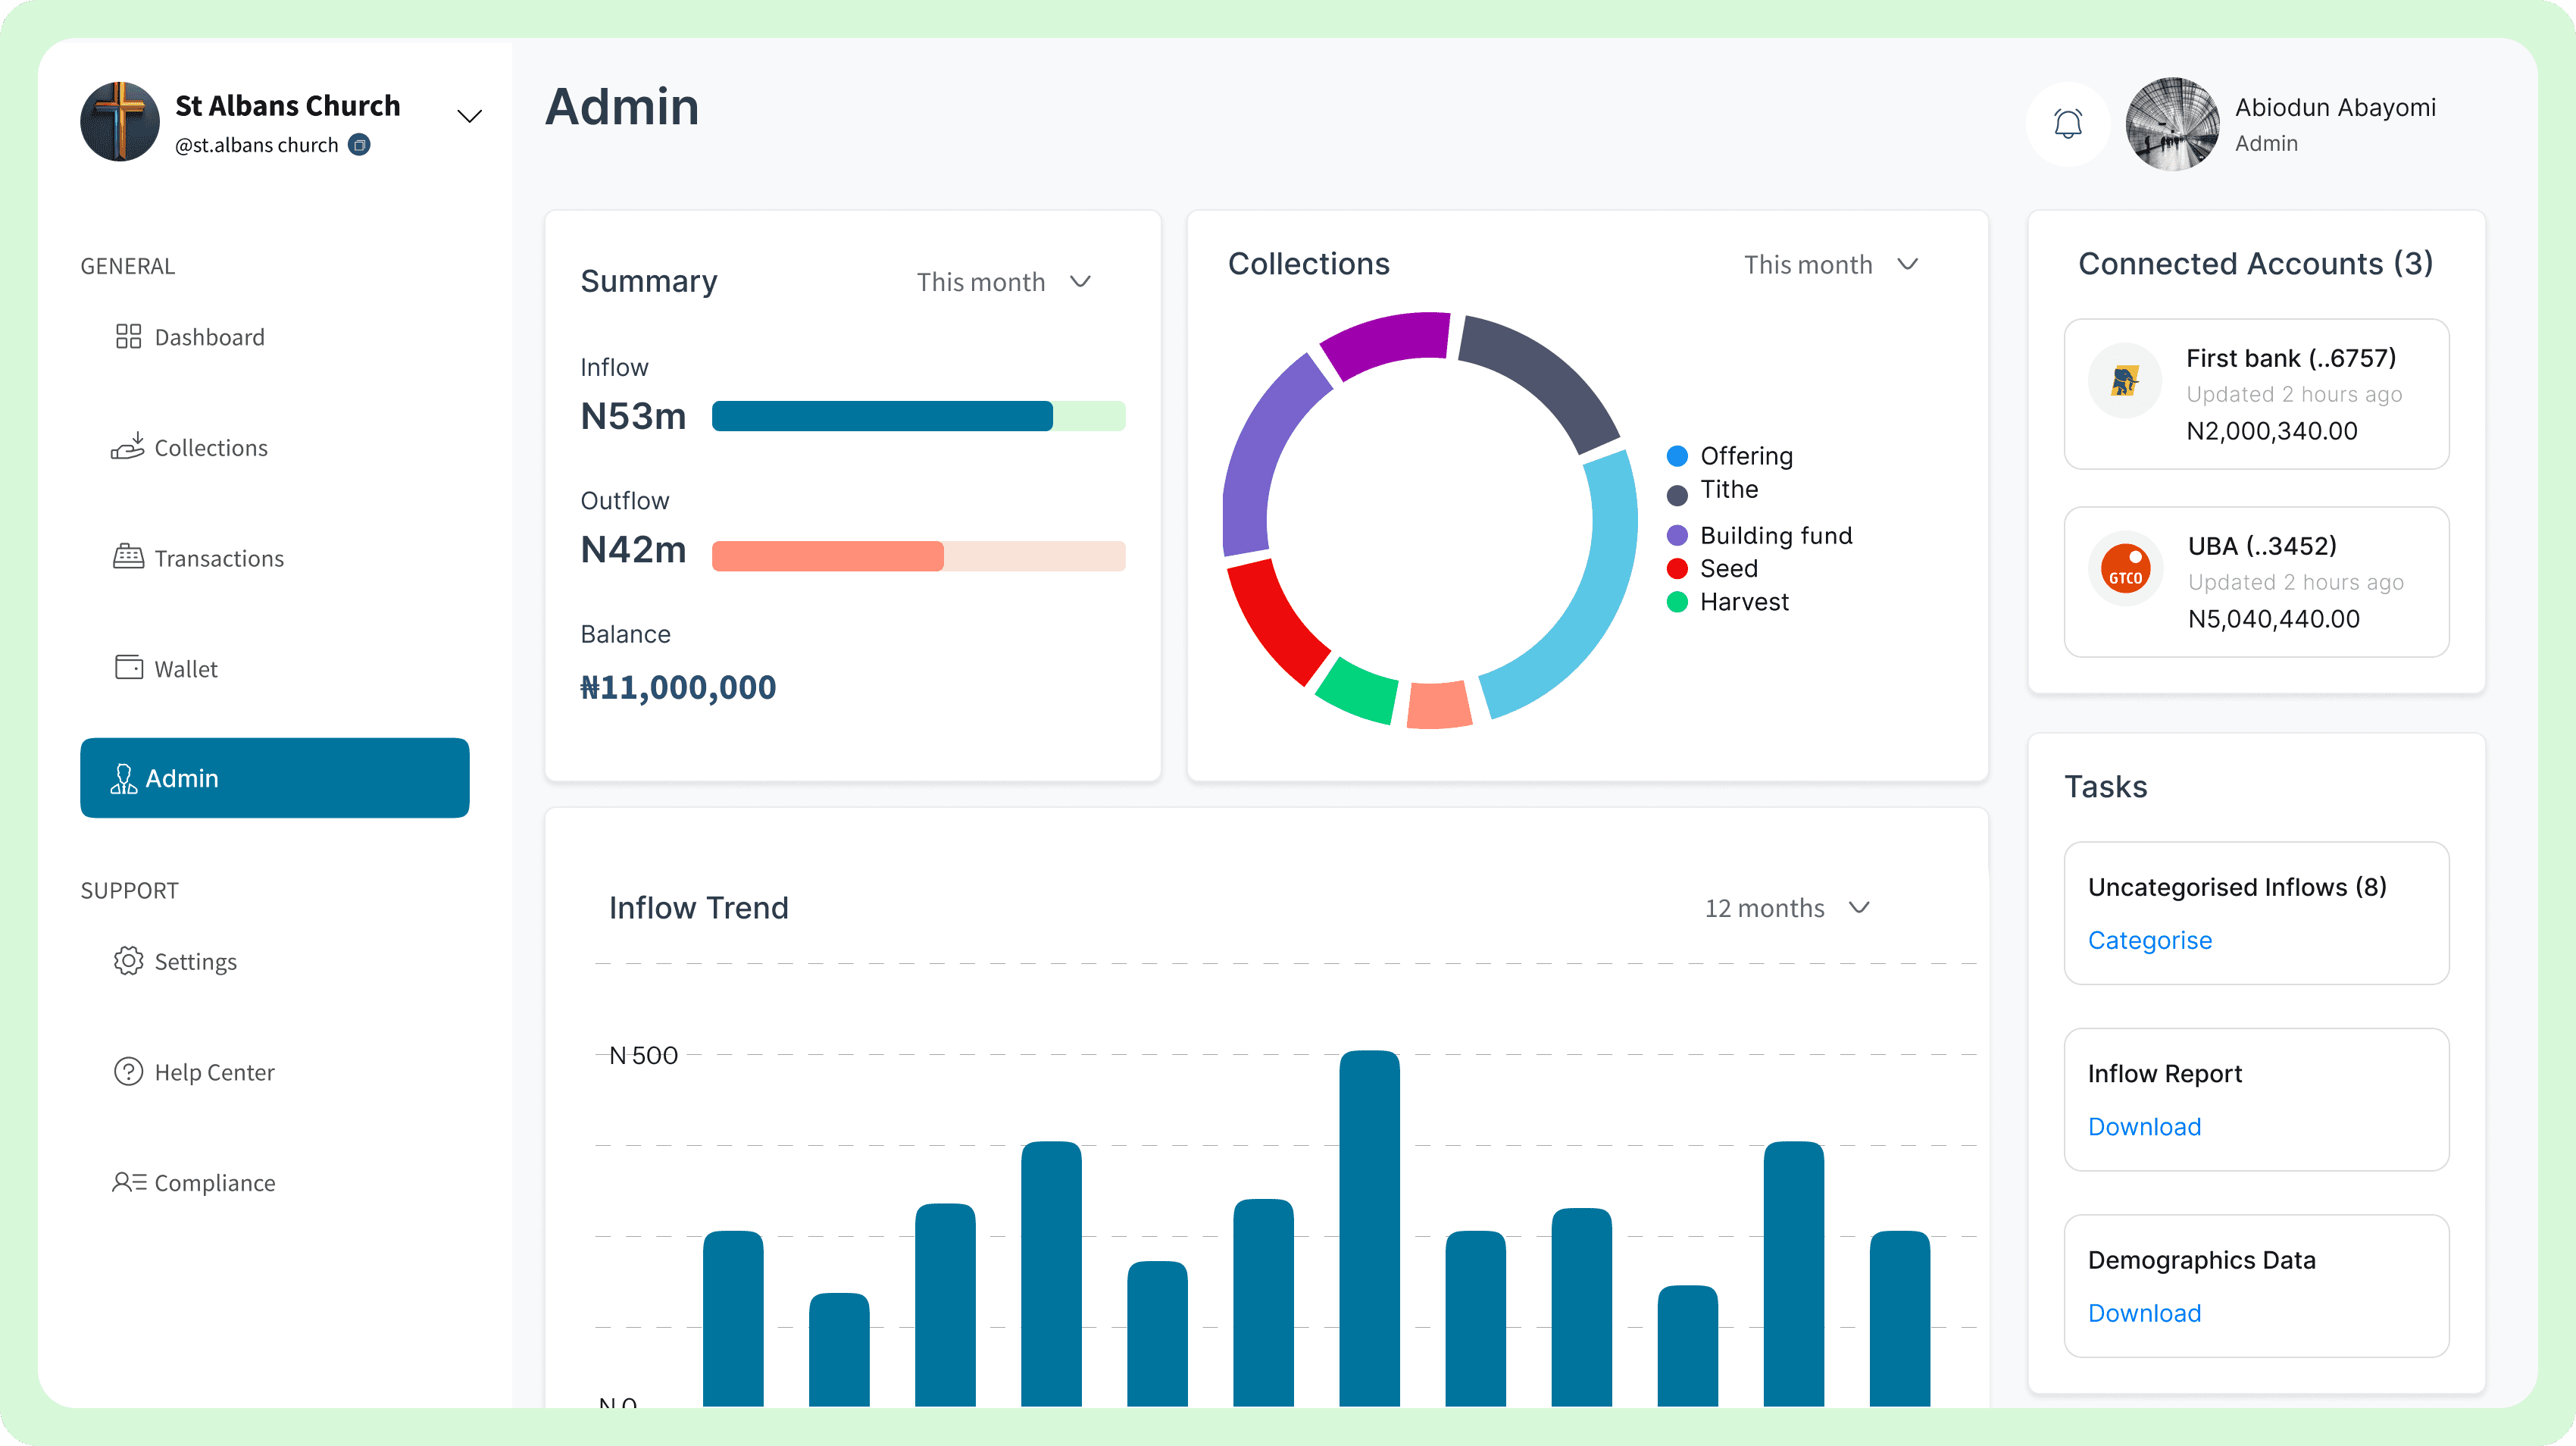
Task: Click the Wallet icon in sidebar
Action: point(129,667)
